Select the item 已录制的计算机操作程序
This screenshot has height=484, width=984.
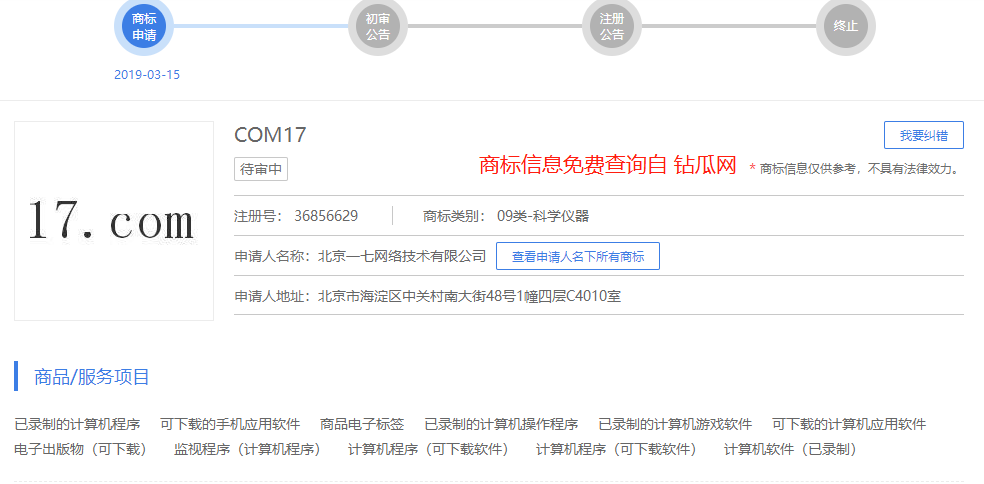[501, 424]
